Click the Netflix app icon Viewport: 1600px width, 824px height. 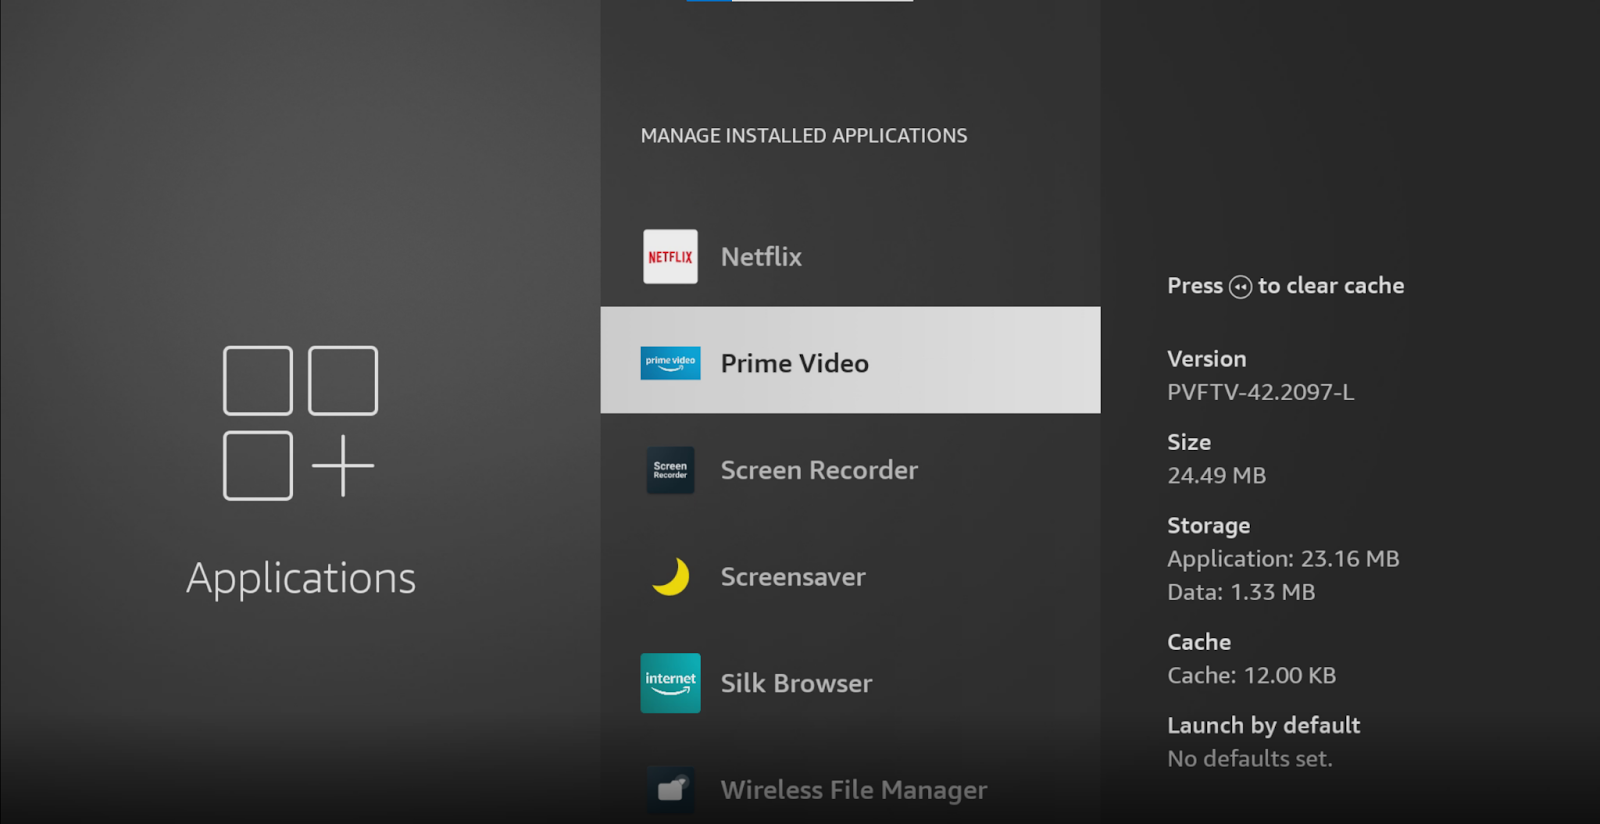[x=670, y=257]
